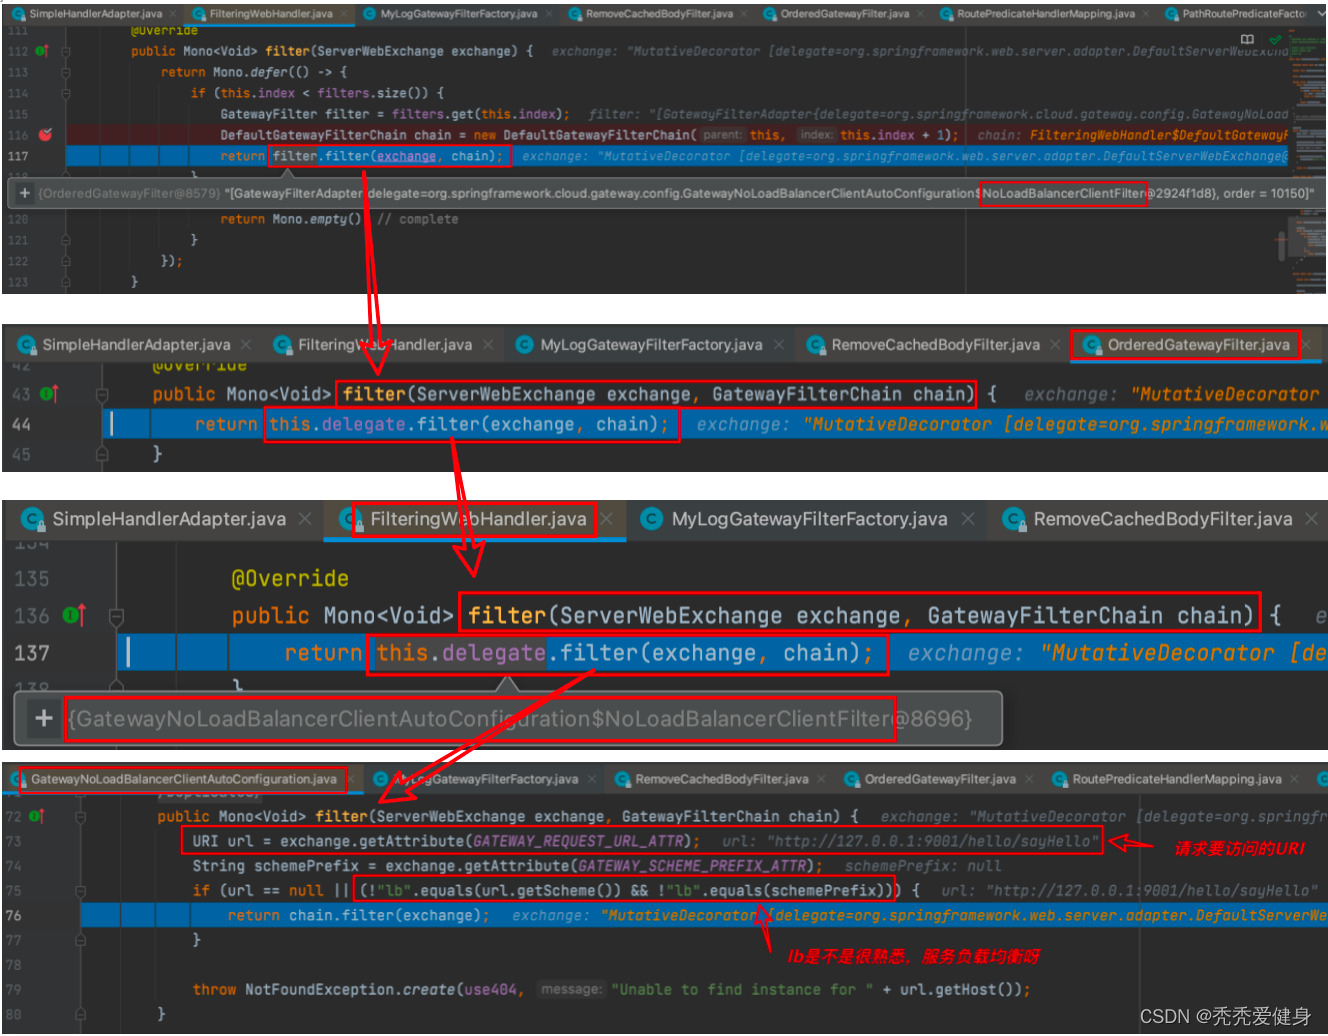
Task: Click the override gutter icon on line 112
Action: [x=42, y=51]
